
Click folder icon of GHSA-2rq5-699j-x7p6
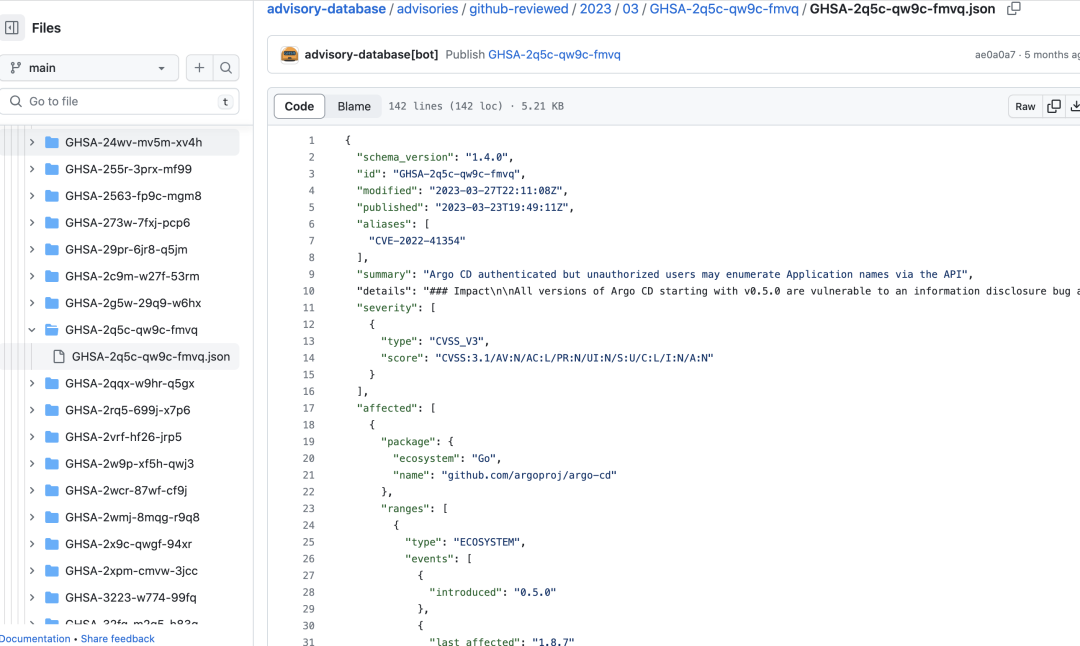52,410
